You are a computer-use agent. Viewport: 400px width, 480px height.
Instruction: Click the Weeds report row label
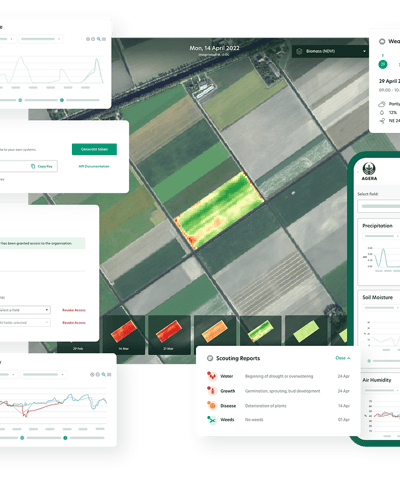click(x=227, y=420)
